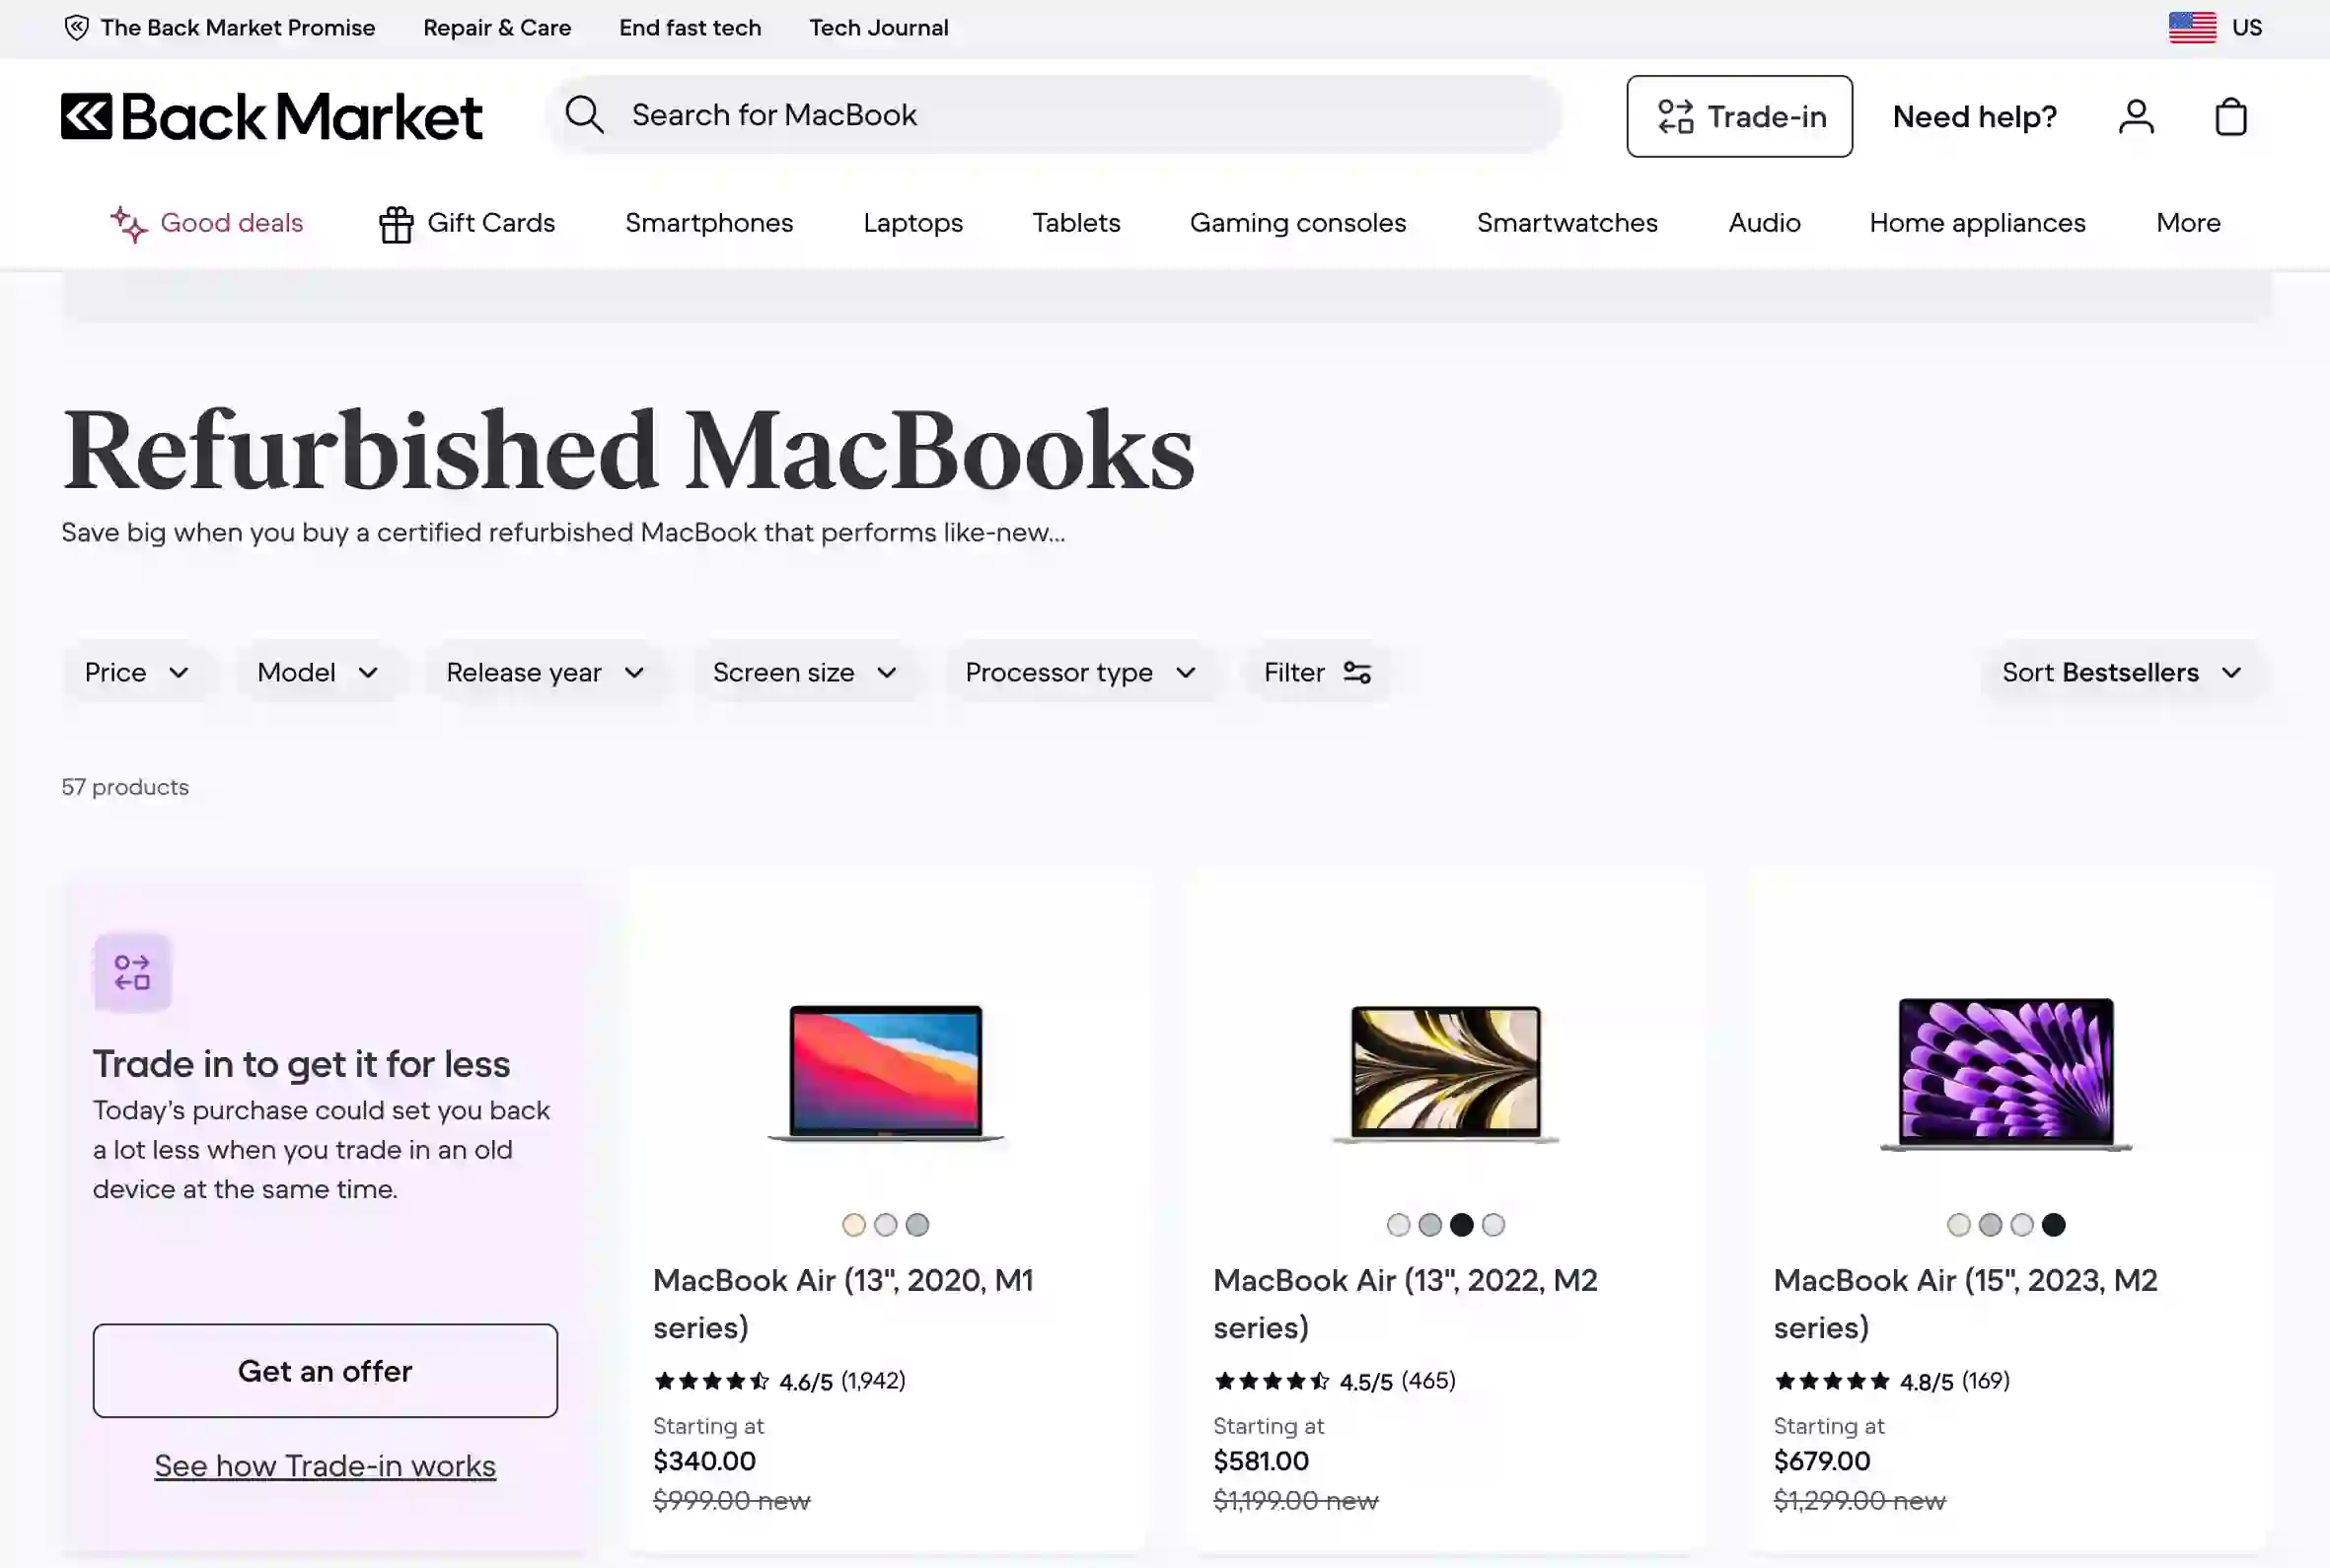Click the search magnifying glass icon
This screenshot has height=1568, width=2330.
pos(585,115)
